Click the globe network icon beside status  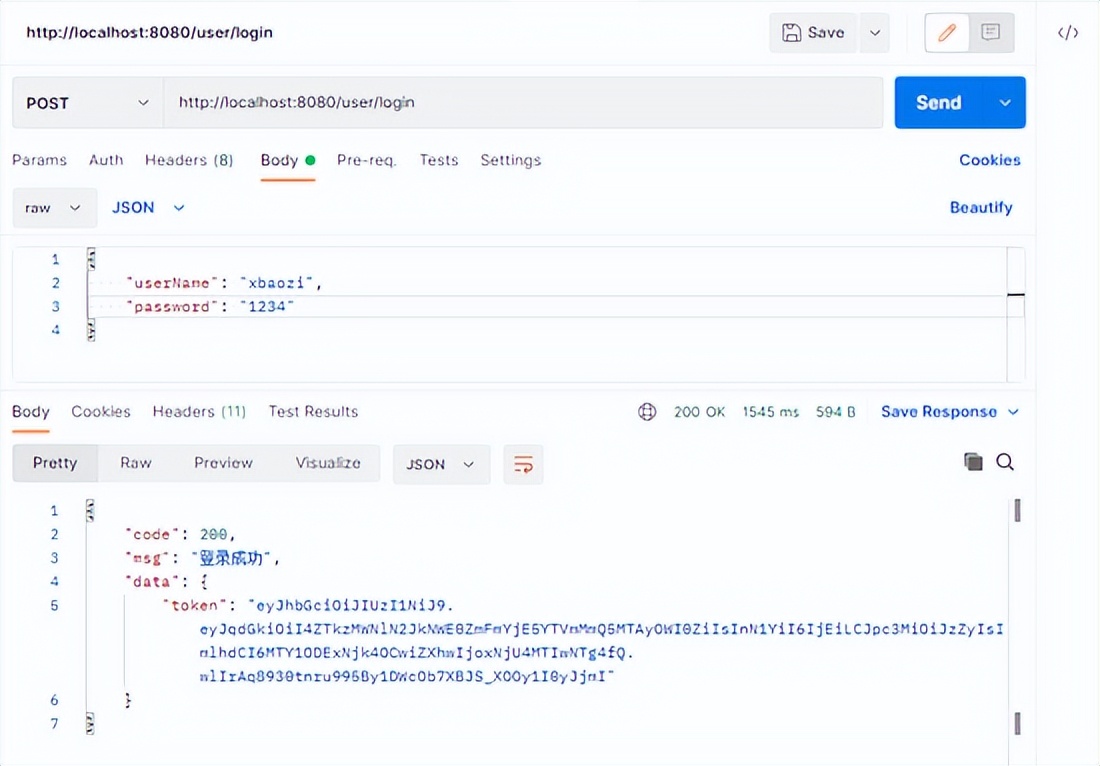(647, 412)
